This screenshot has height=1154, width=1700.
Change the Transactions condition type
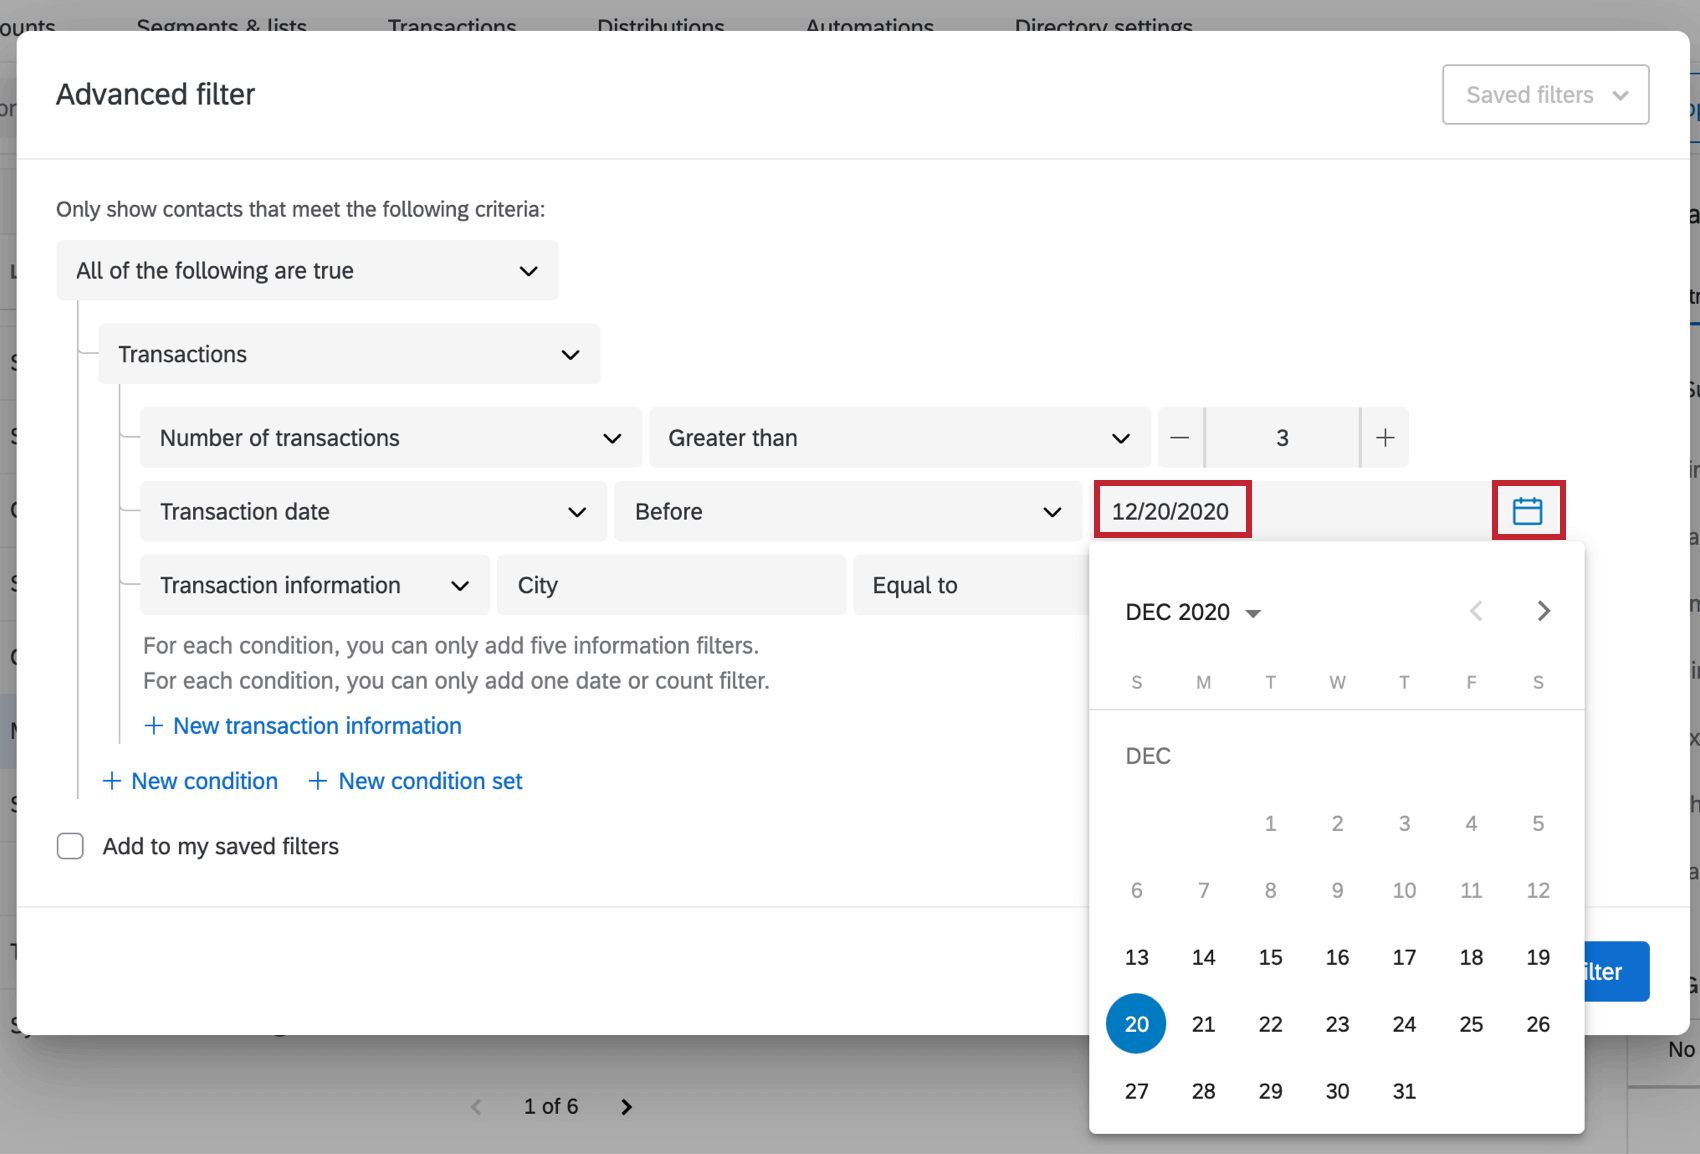click(x=348, y=353)
